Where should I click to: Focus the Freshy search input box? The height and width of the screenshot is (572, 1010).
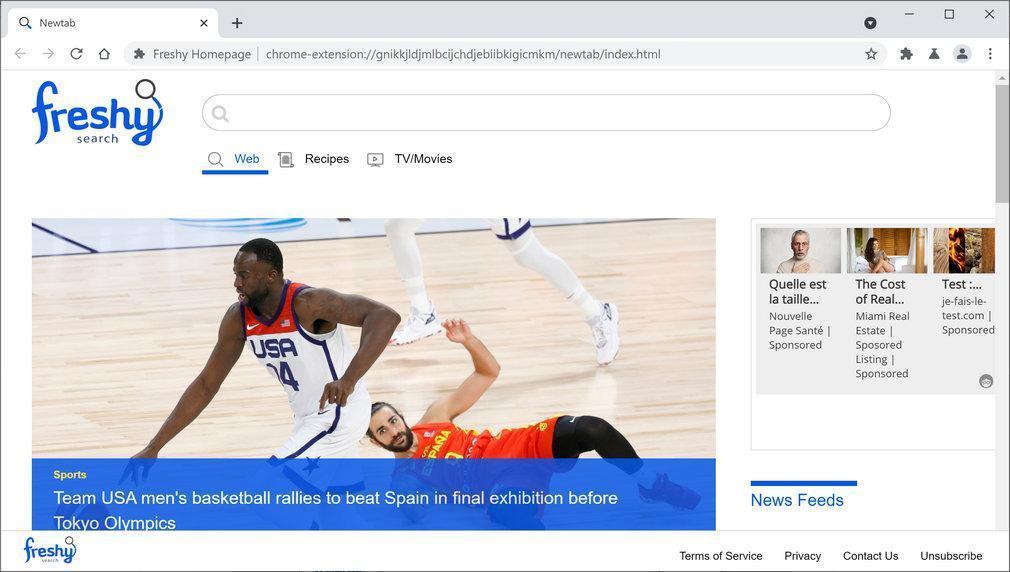pos(546,113)
